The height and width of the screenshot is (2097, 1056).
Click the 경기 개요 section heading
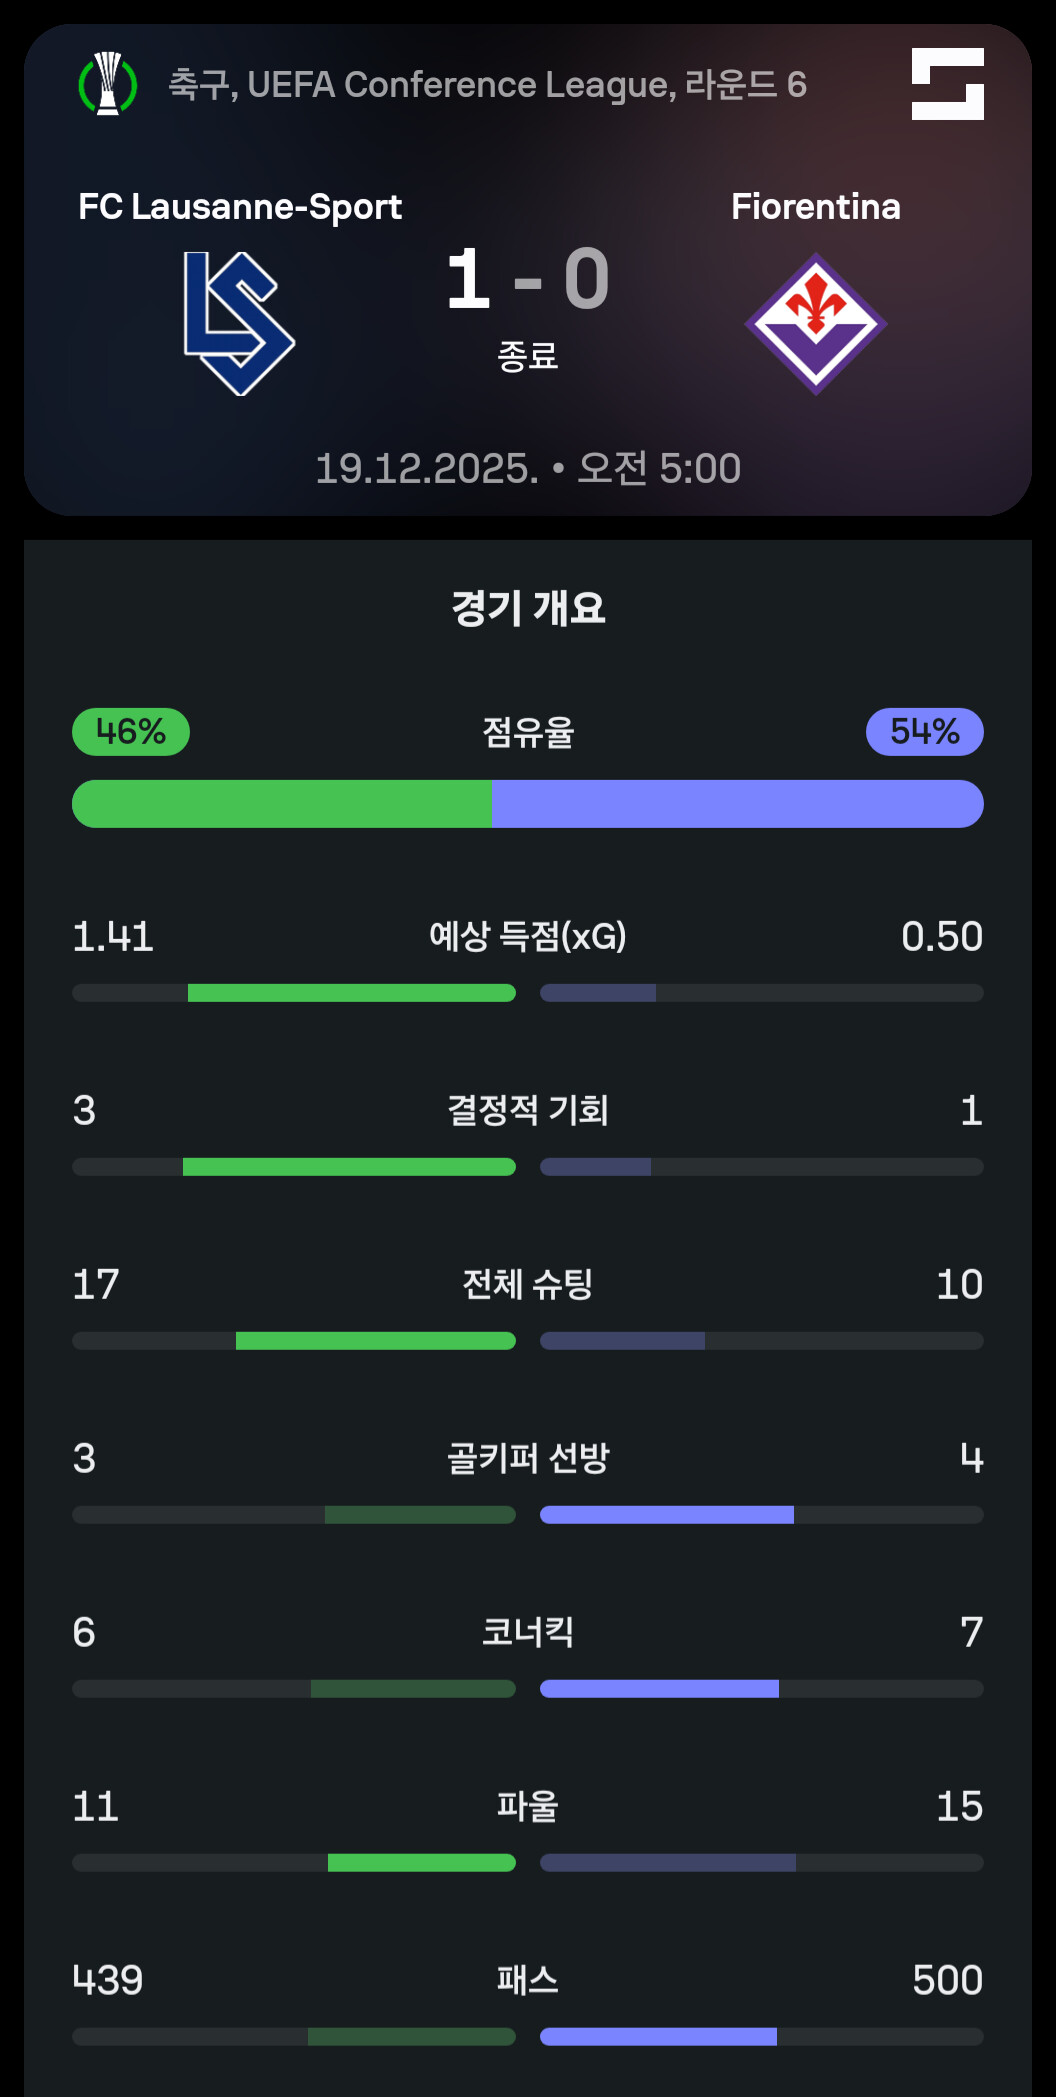[528, 608]
